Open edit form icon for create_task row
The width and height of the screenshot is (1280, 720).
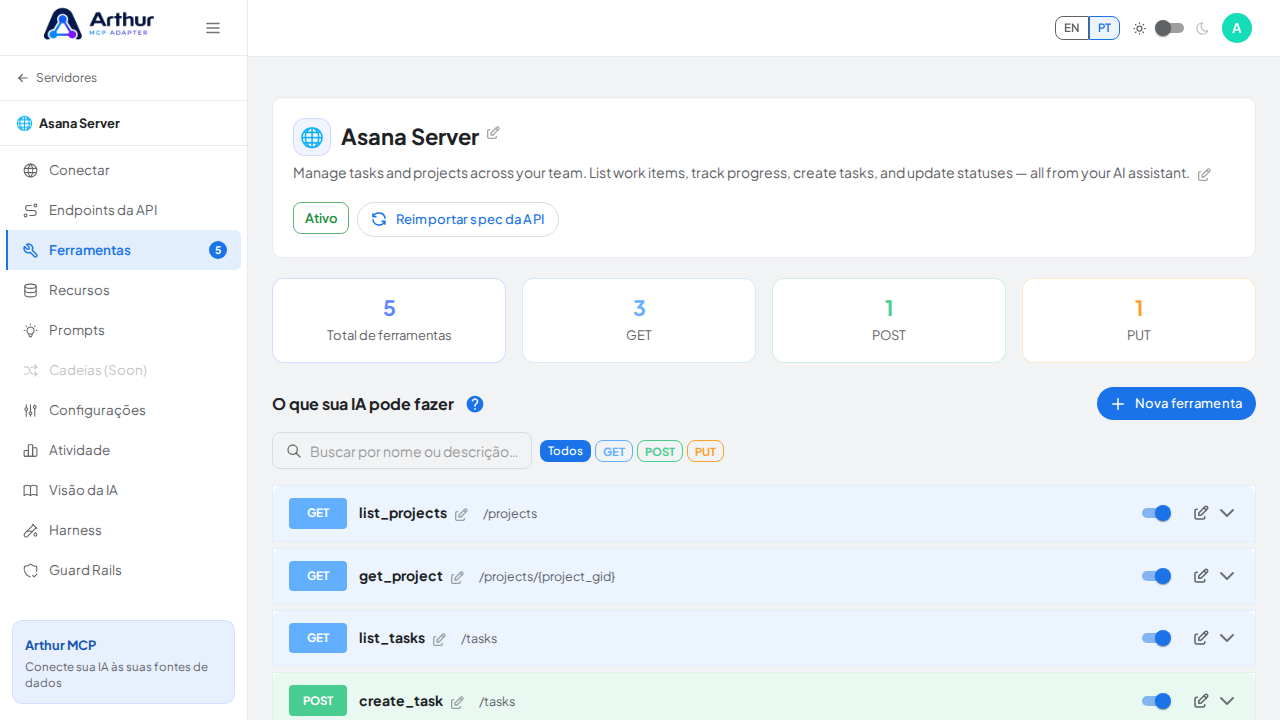1201,701
